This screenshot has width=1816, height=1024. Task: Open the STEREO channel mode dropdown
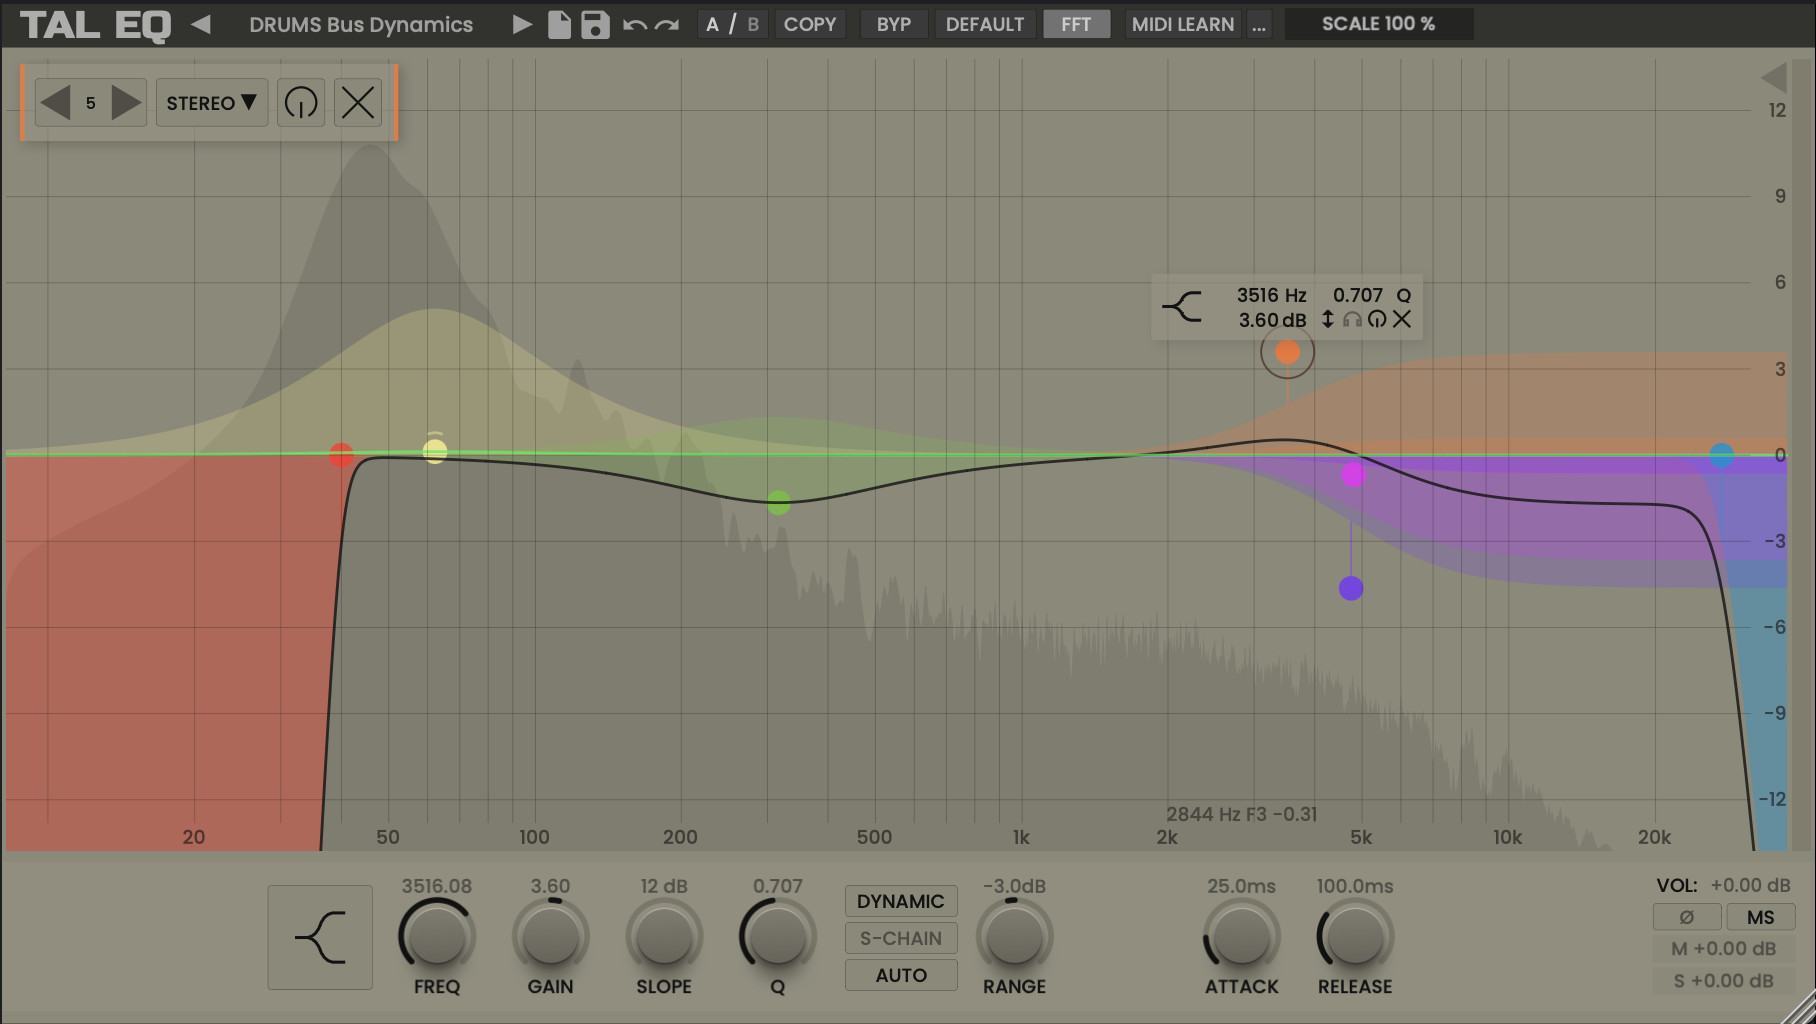point(212,103)
